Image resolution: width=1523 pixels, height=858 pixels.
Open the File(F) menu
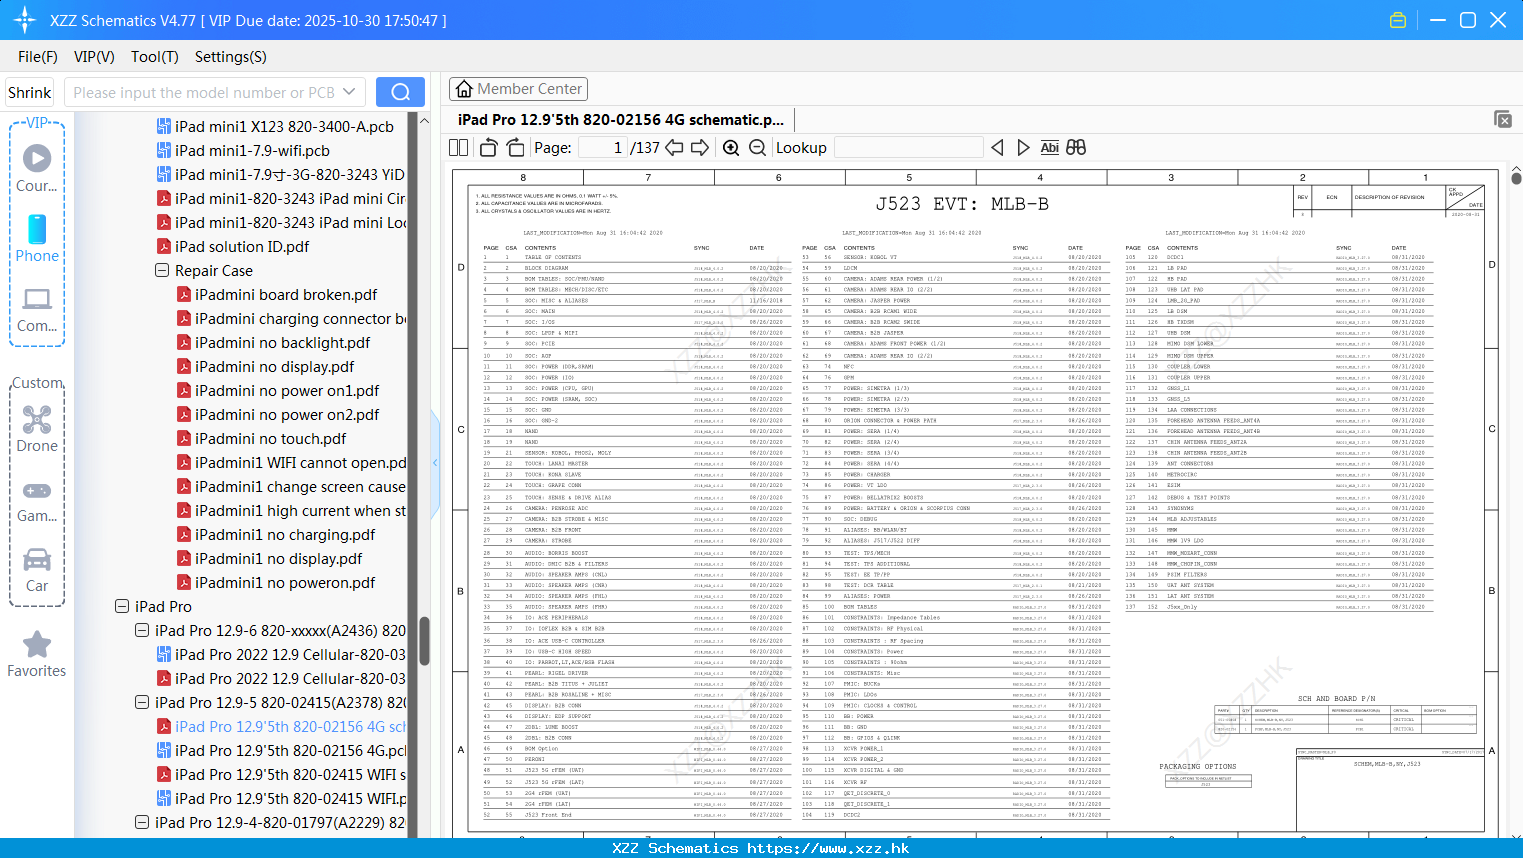click(38, 57)
